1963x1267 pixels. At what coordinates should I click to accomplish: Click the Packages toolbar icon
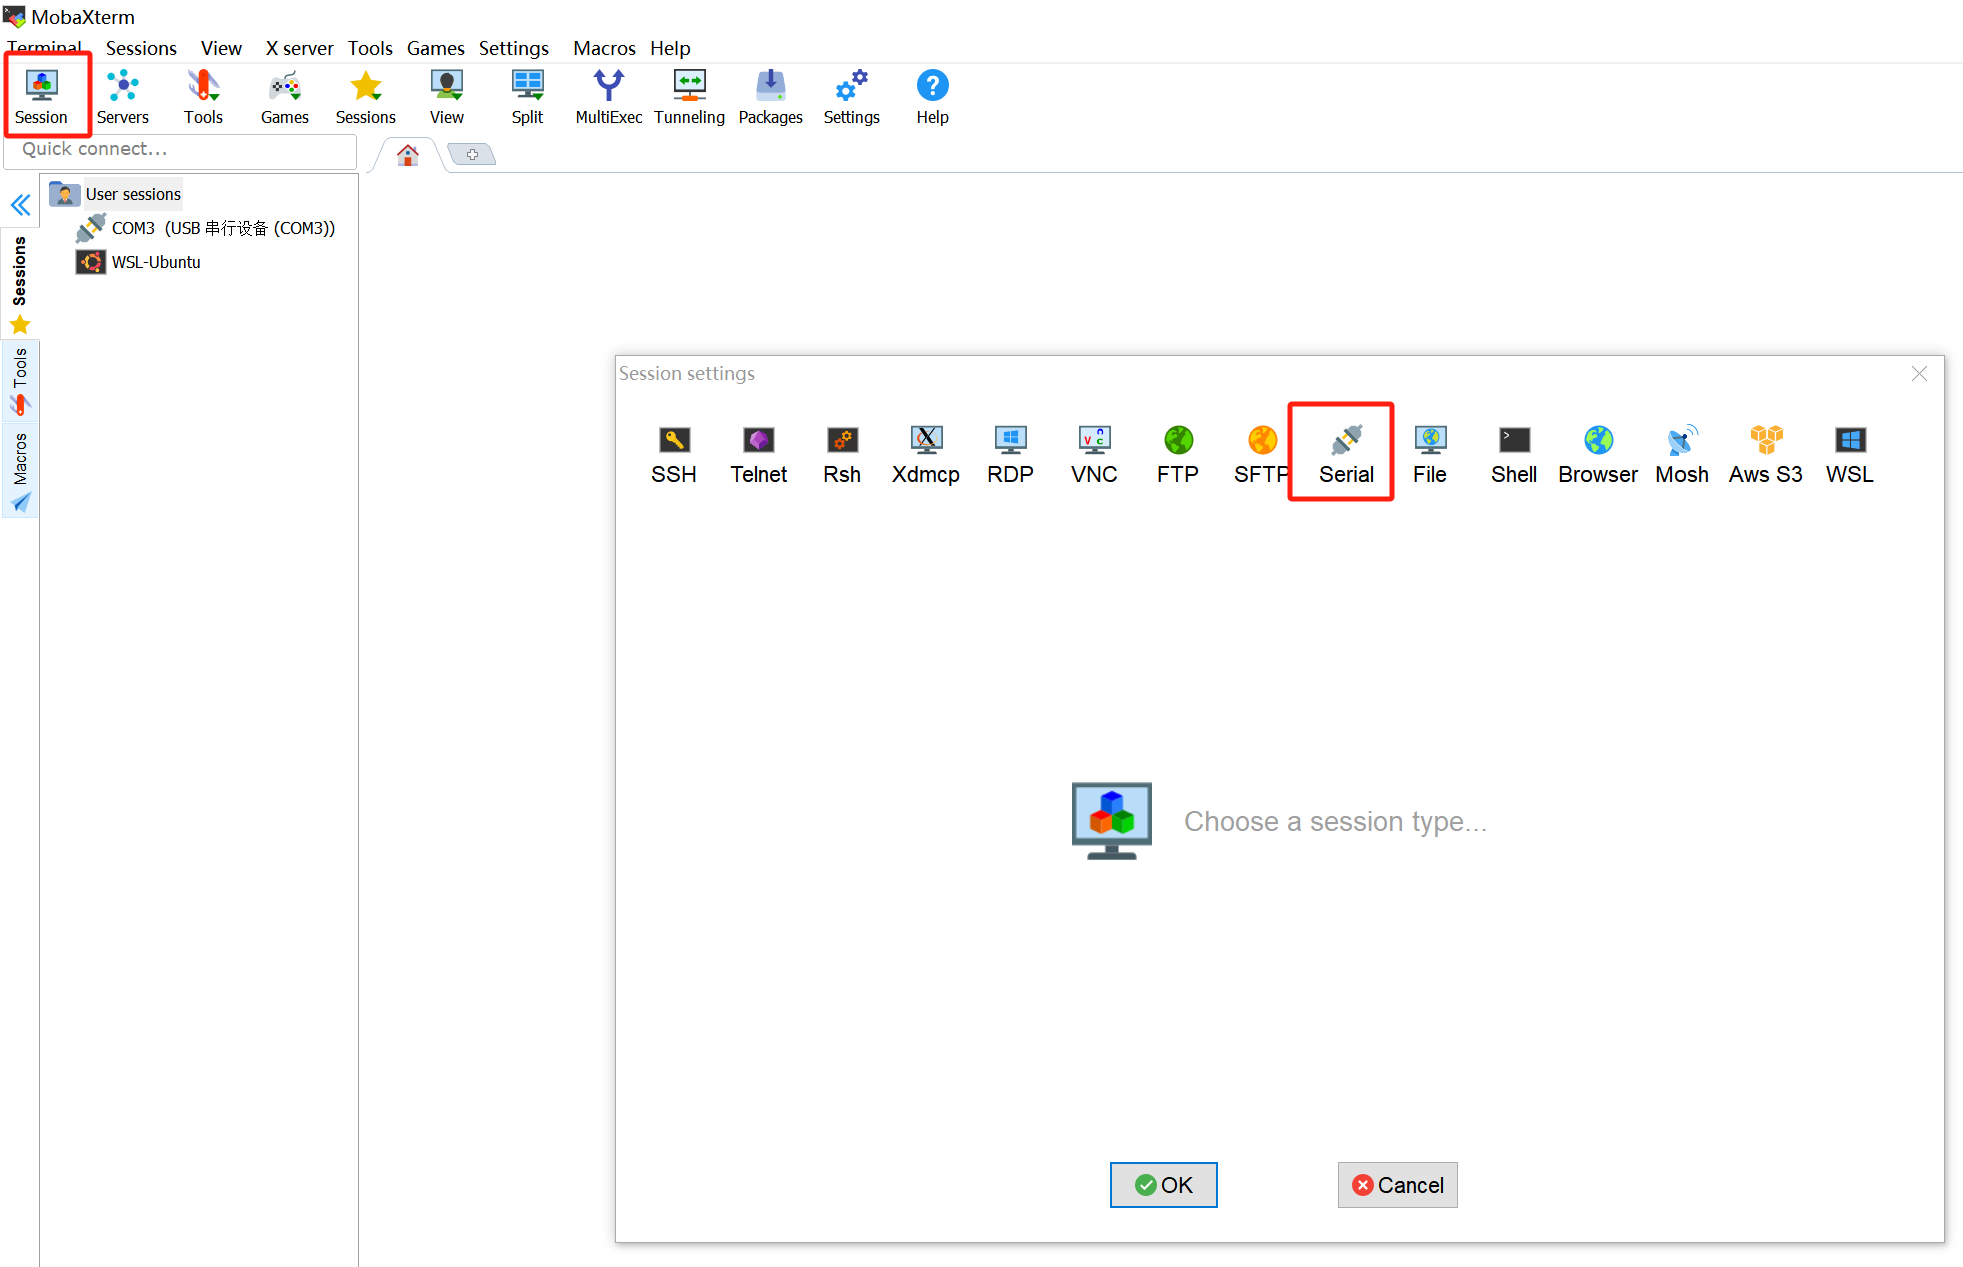(x=771, y=97)
